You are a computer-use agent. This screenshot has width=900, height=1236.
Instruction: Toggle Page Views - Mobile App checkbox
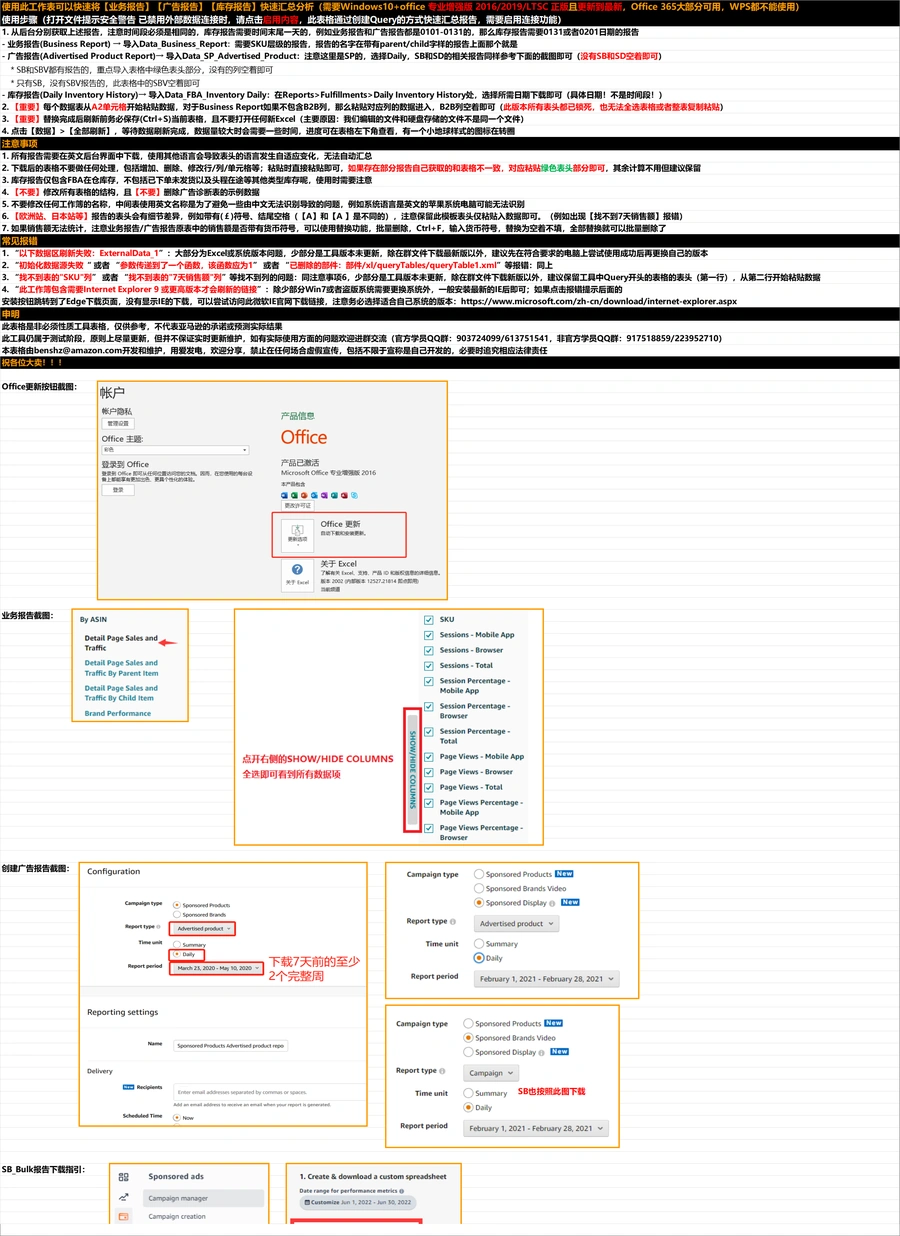tap(429, 757)
